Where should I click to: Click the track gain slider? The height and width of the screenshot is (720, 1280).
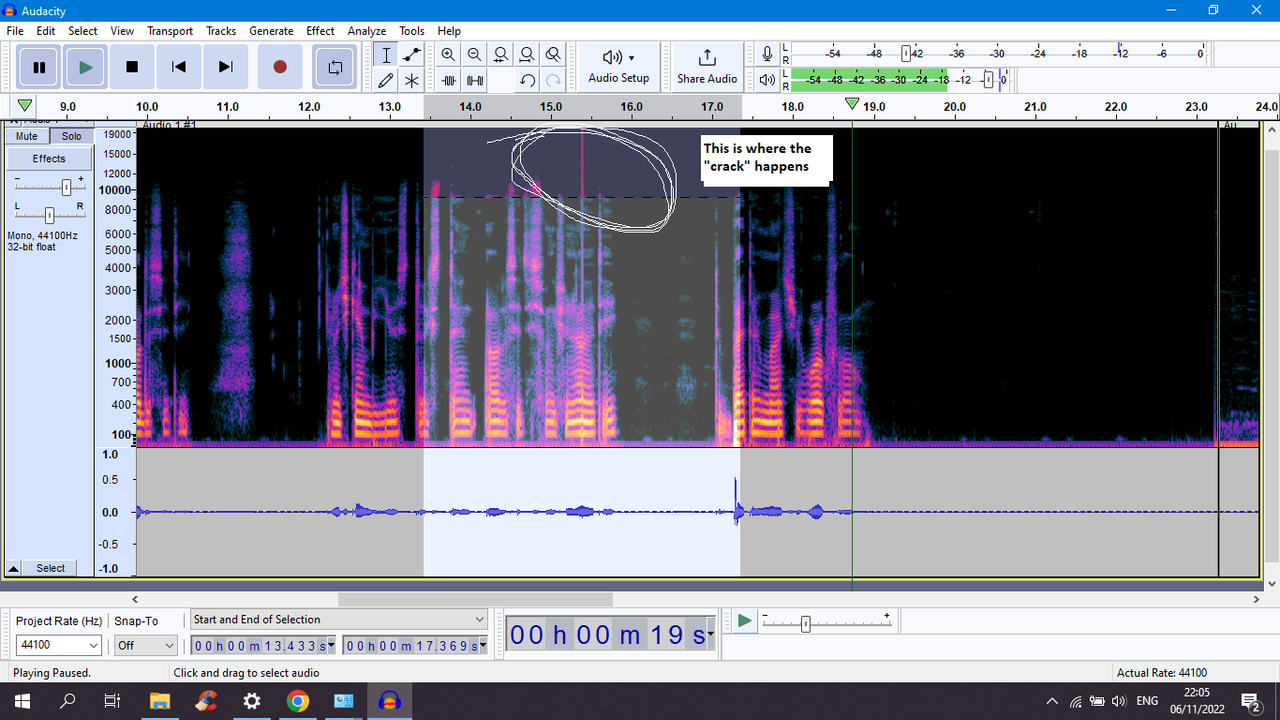pyautogui.click(x=66, y=187)
